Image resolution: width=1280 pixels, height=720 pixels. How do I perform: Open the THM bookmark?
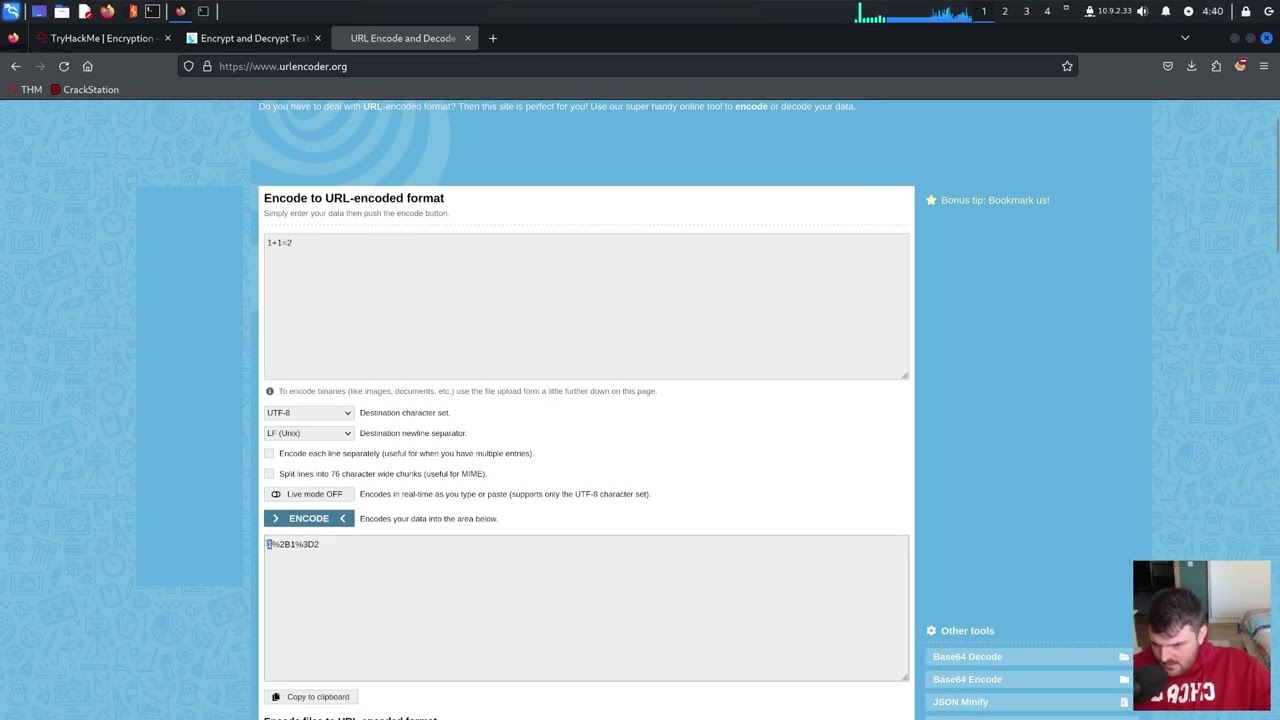click(26, 90)
